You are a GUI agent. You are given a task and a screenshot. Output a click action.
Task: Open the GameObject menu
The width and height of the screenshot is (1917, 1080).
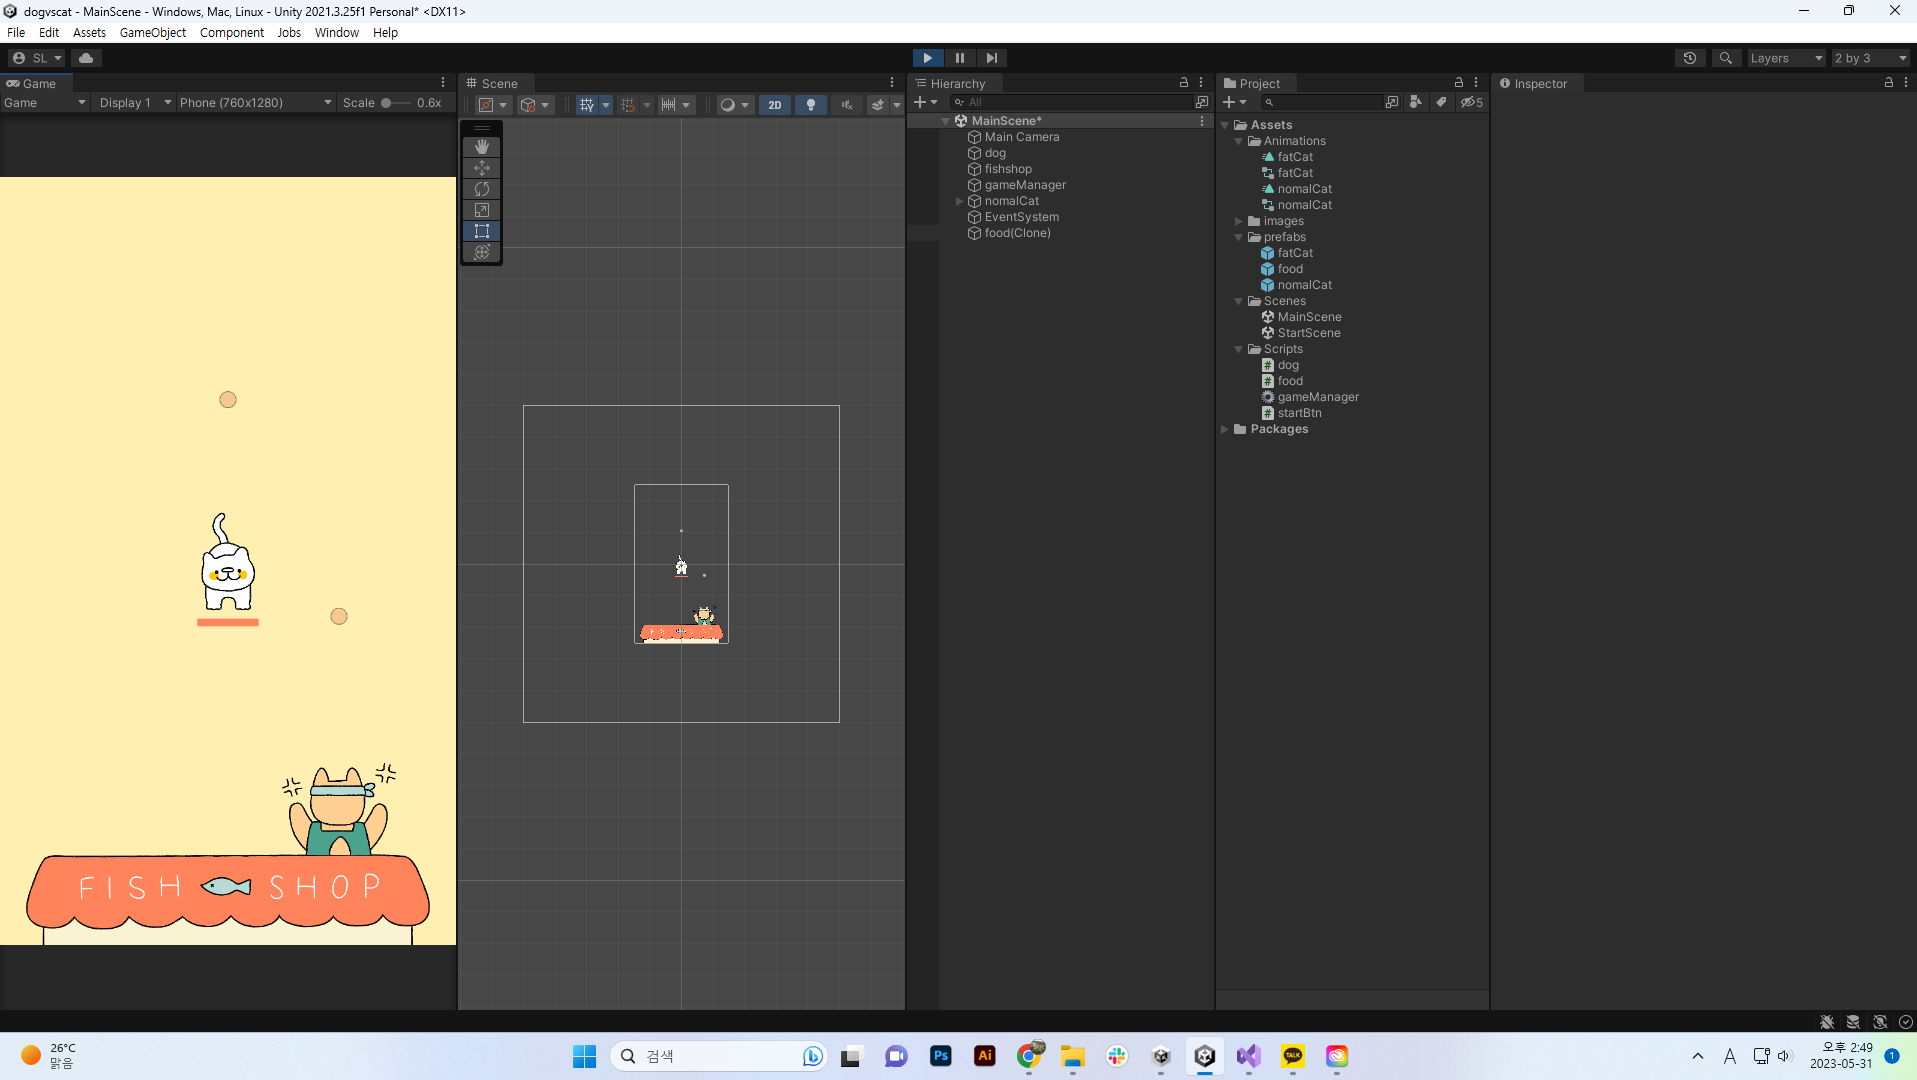(153, 33)
